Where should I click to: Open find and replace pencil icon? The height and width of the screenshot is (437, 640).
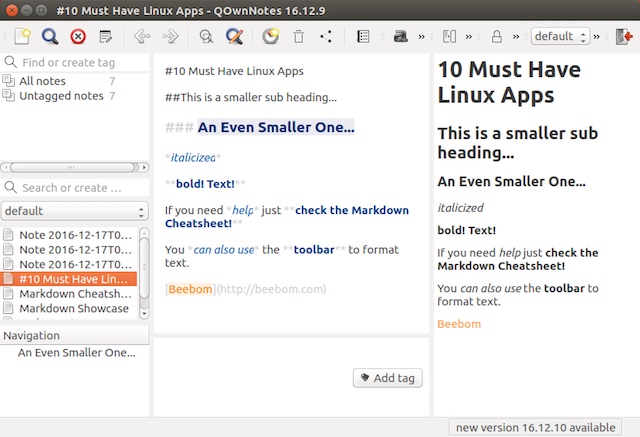click(x=235, y=36)
